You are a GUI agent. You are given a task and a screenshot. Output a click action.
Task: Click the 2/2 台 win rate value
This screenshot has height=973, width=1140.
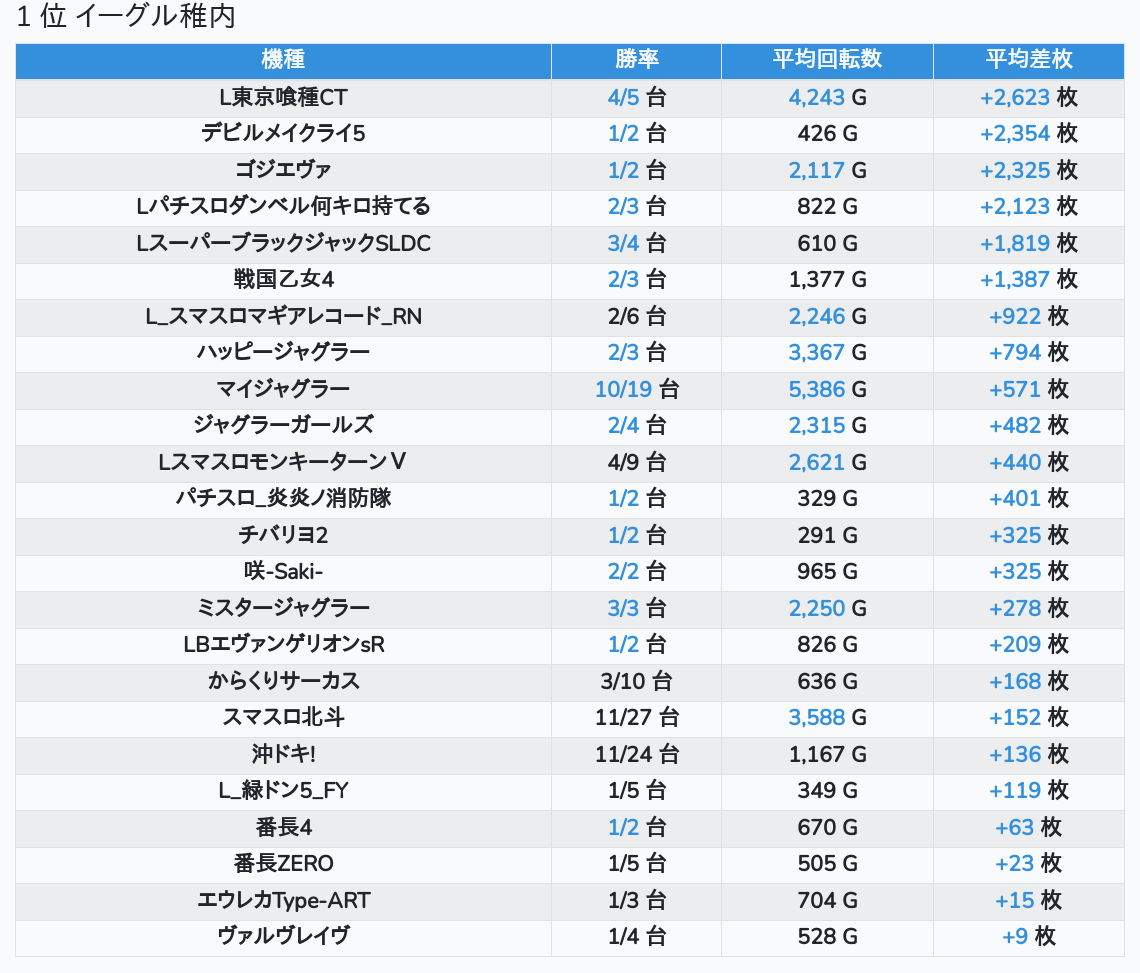click(636, 572)
